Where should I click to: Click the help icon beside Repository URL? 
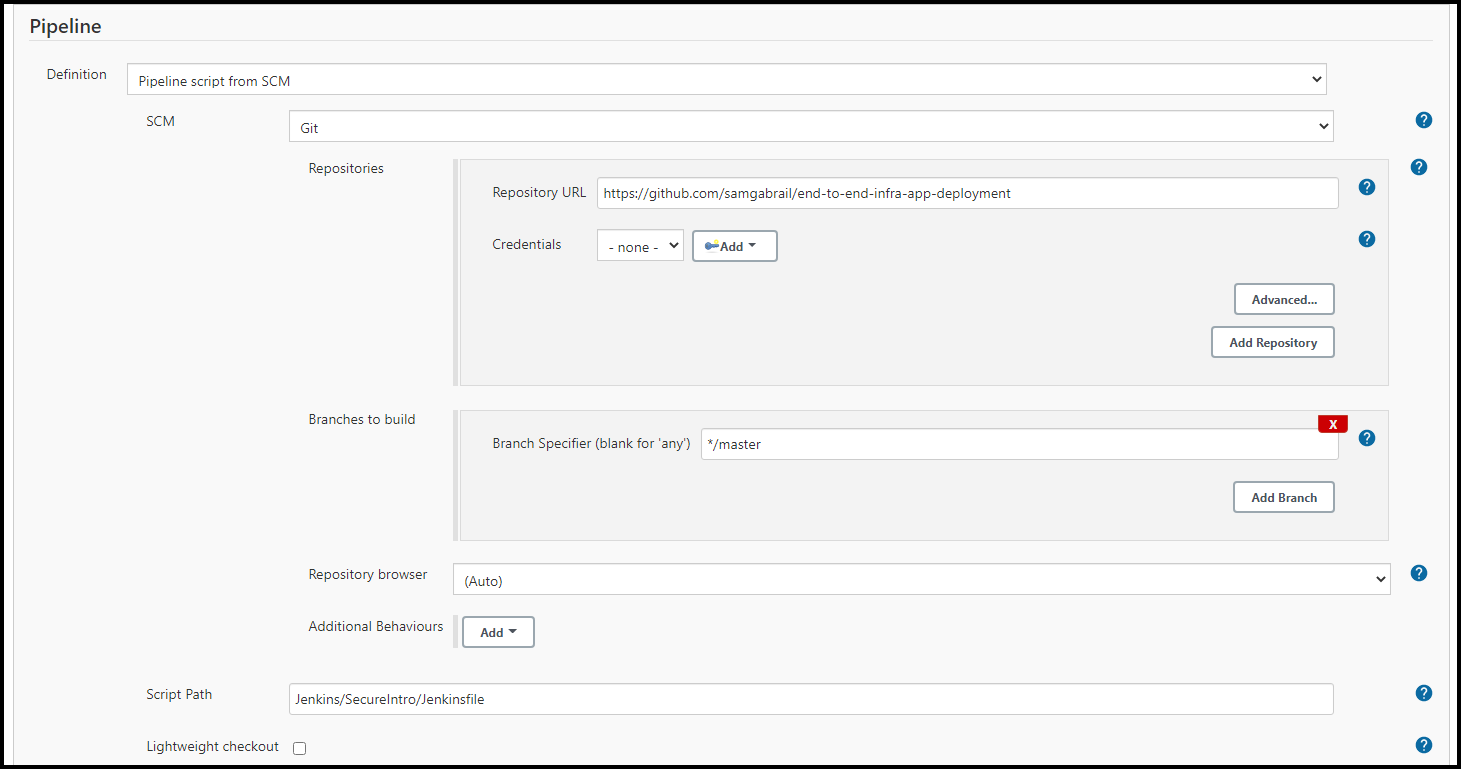[1367, 187]
